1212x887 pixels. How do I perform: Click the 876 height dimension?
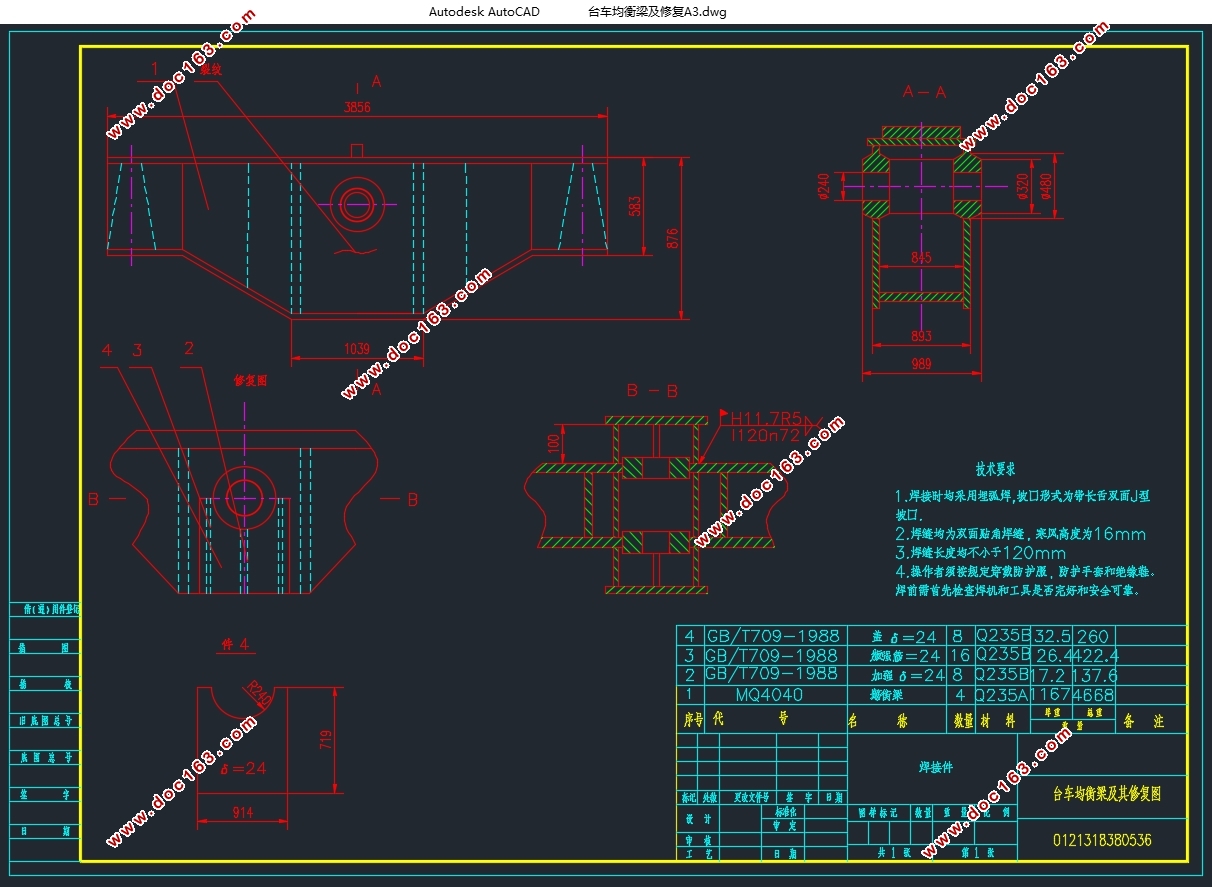673,238
